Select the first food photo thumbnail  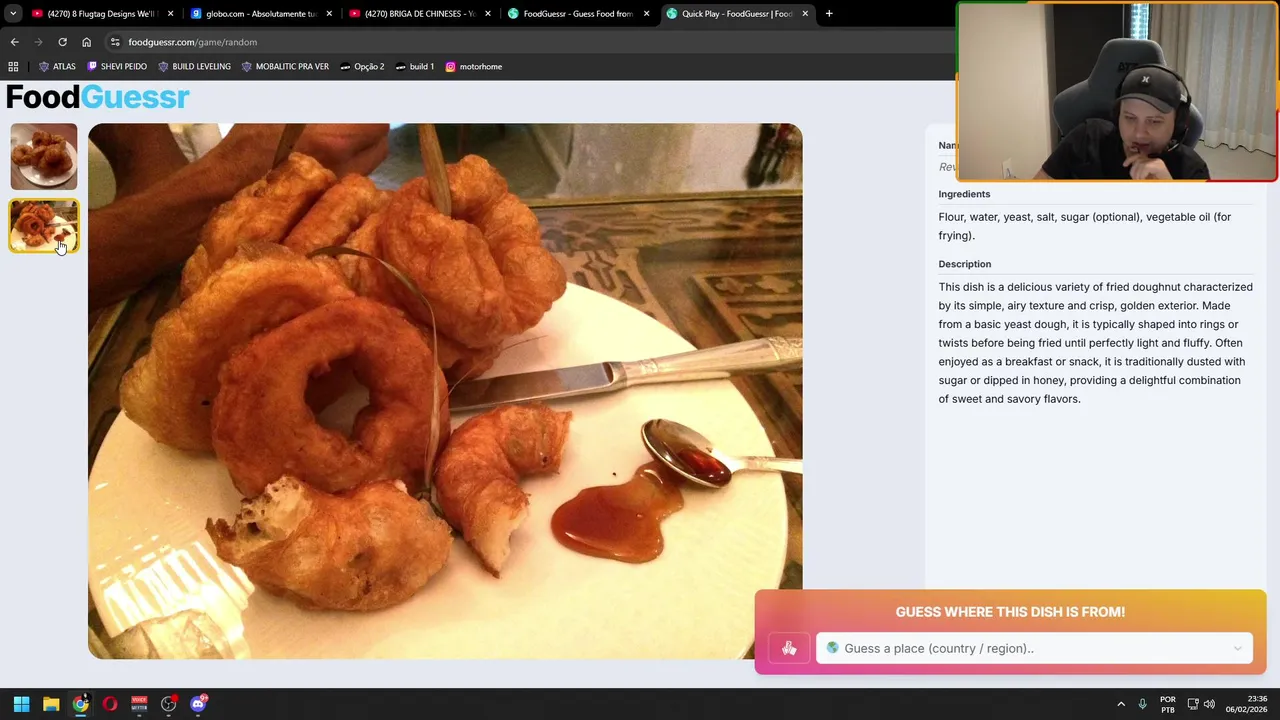click(43, 156)
